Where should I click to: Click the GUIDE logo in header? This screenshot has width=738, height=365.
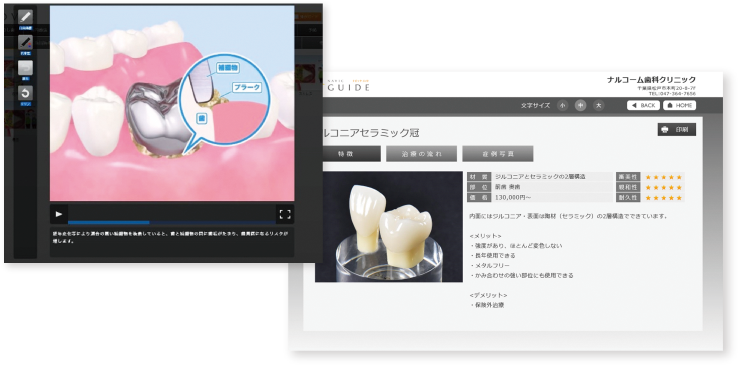348,87
